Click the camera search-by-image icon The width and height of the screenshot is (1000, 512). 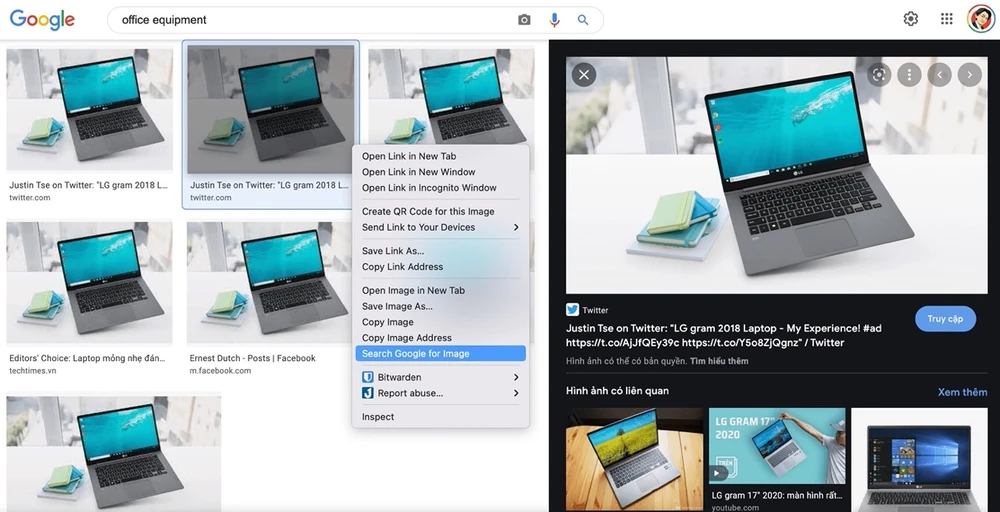pos(524,20)
